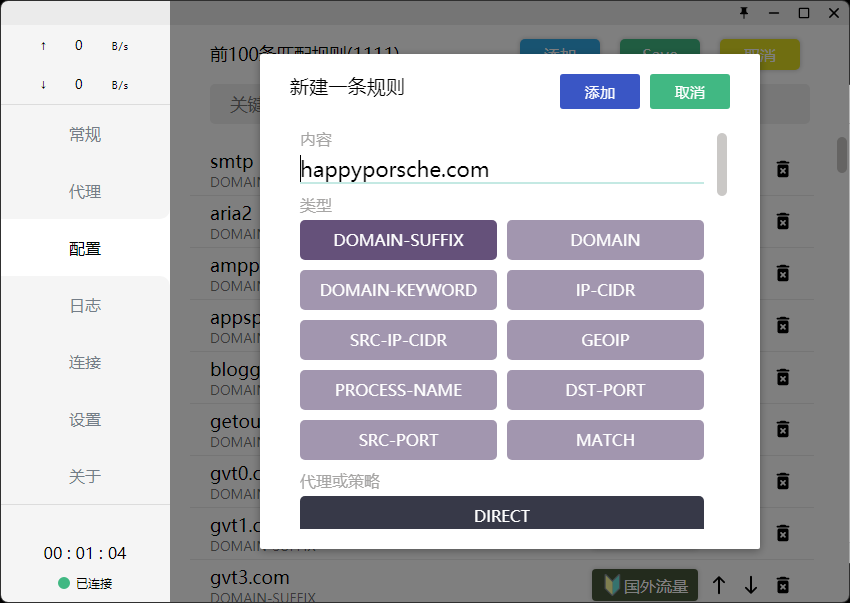
Task: Open the 常规 sidebar tab
Action: click(85, 134)
